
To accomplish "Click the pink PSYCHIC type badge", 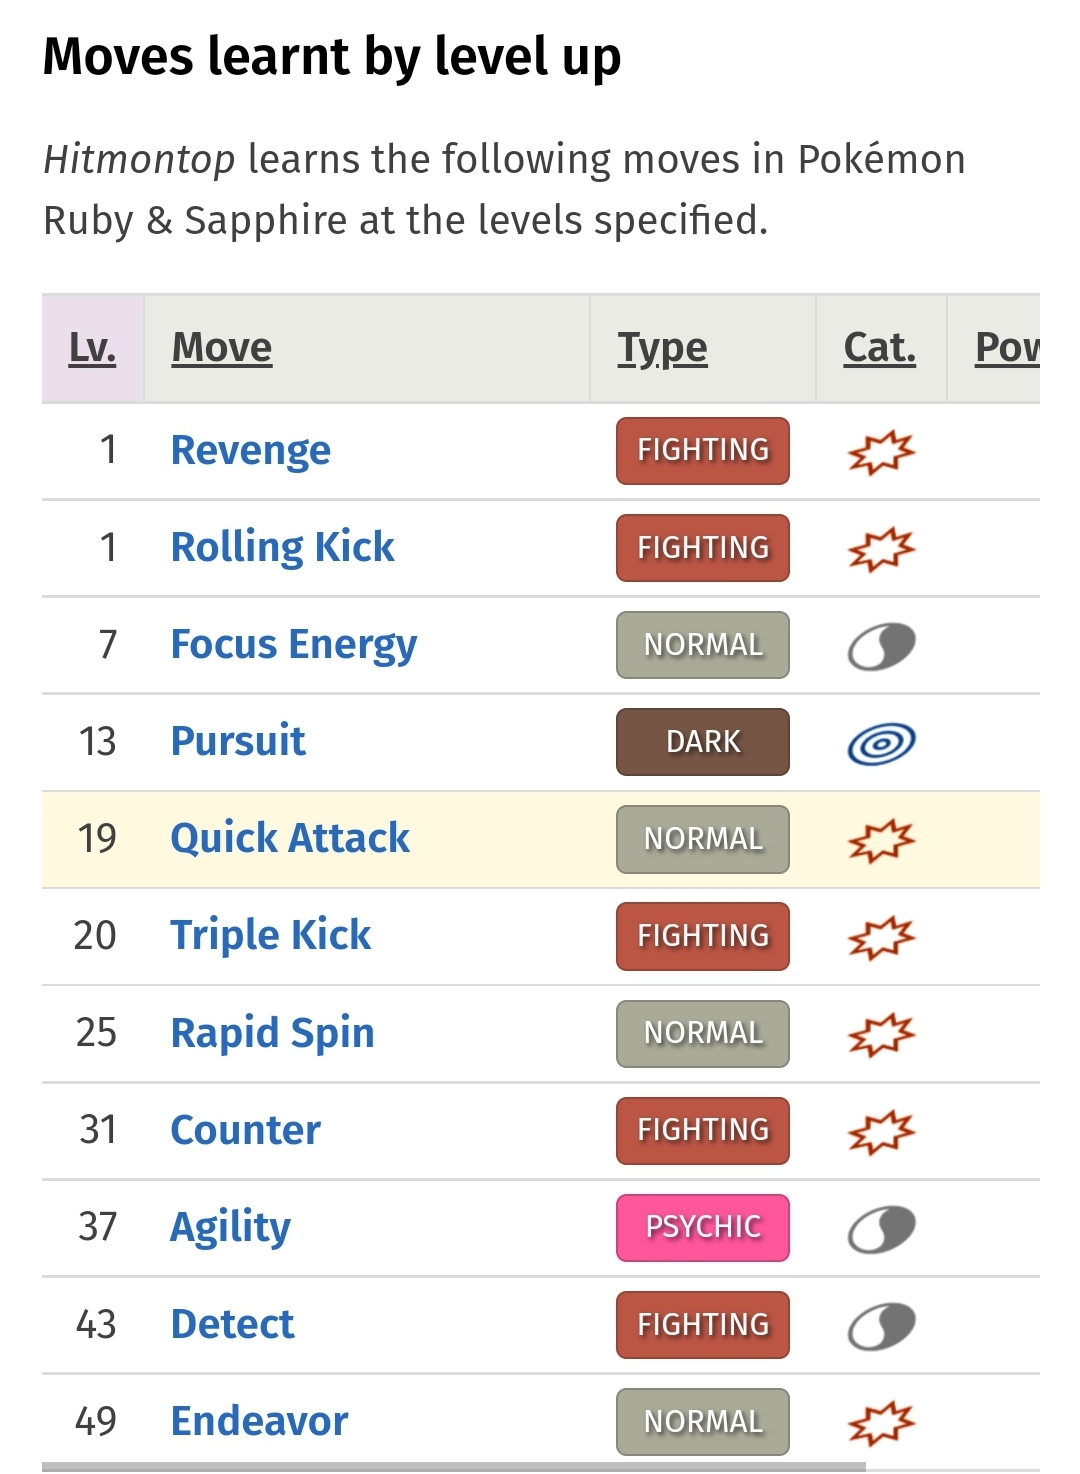I will coord(703,1228).
